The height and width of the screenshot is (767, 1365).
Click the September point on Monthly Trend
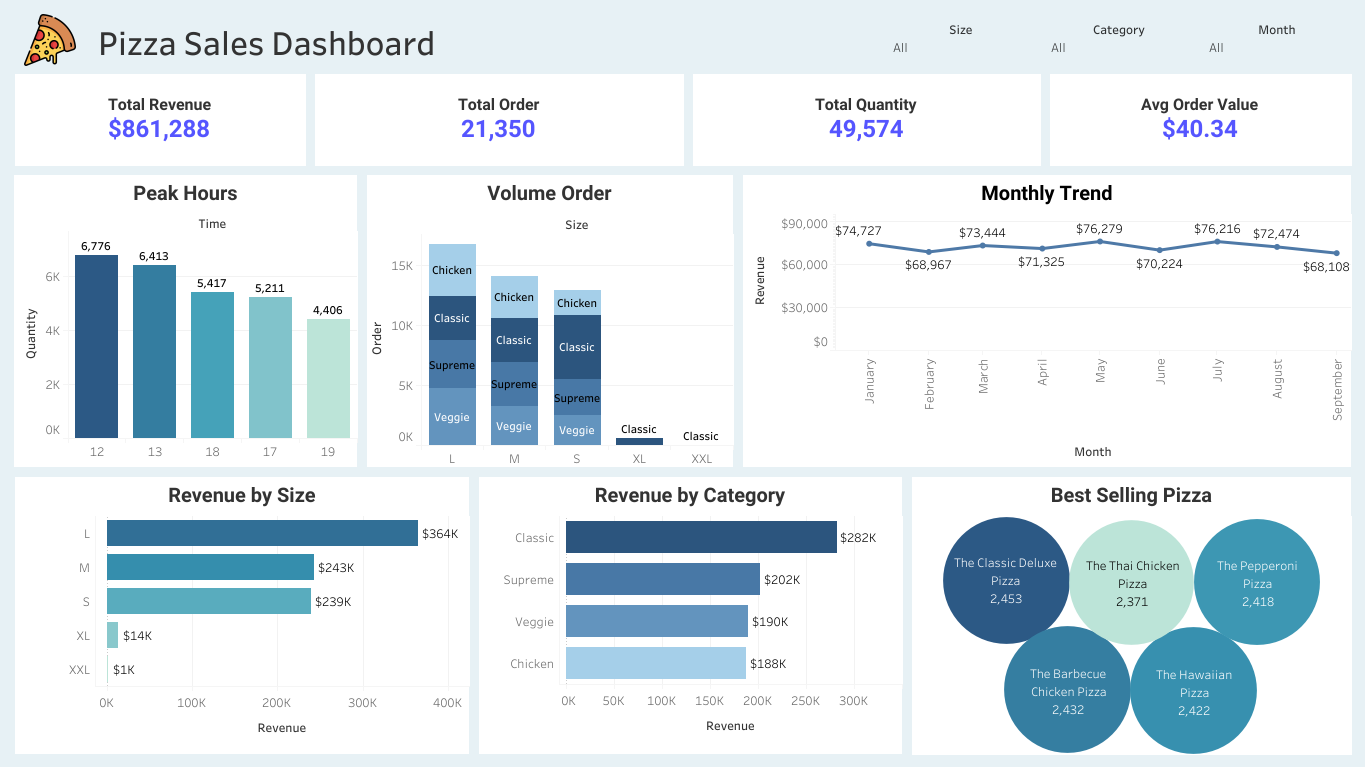1336,253
